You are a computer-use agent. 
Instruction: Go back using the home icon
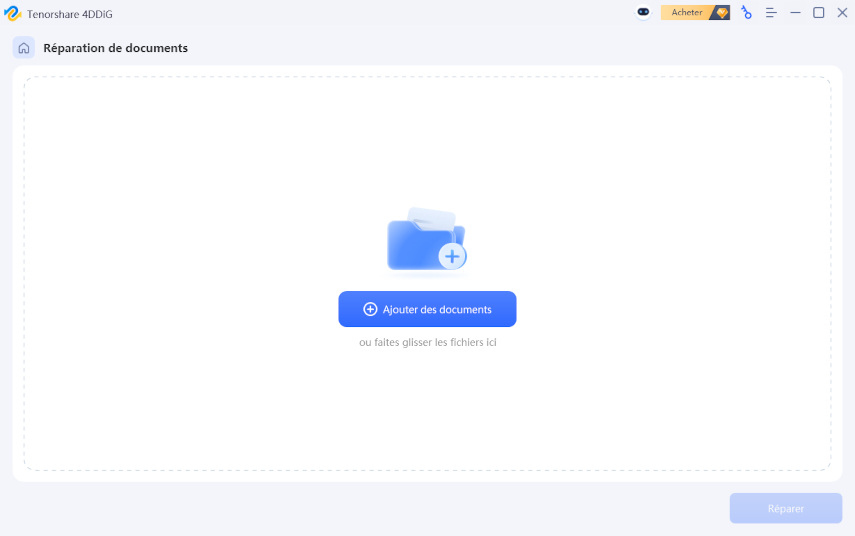click(x=23, y=48)
